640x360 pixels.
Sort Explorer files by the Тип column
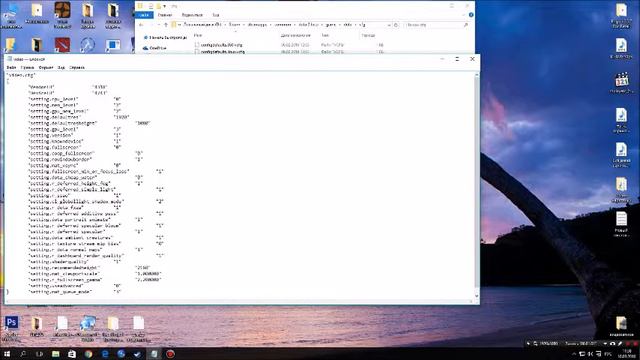click(x=325, y=36)
